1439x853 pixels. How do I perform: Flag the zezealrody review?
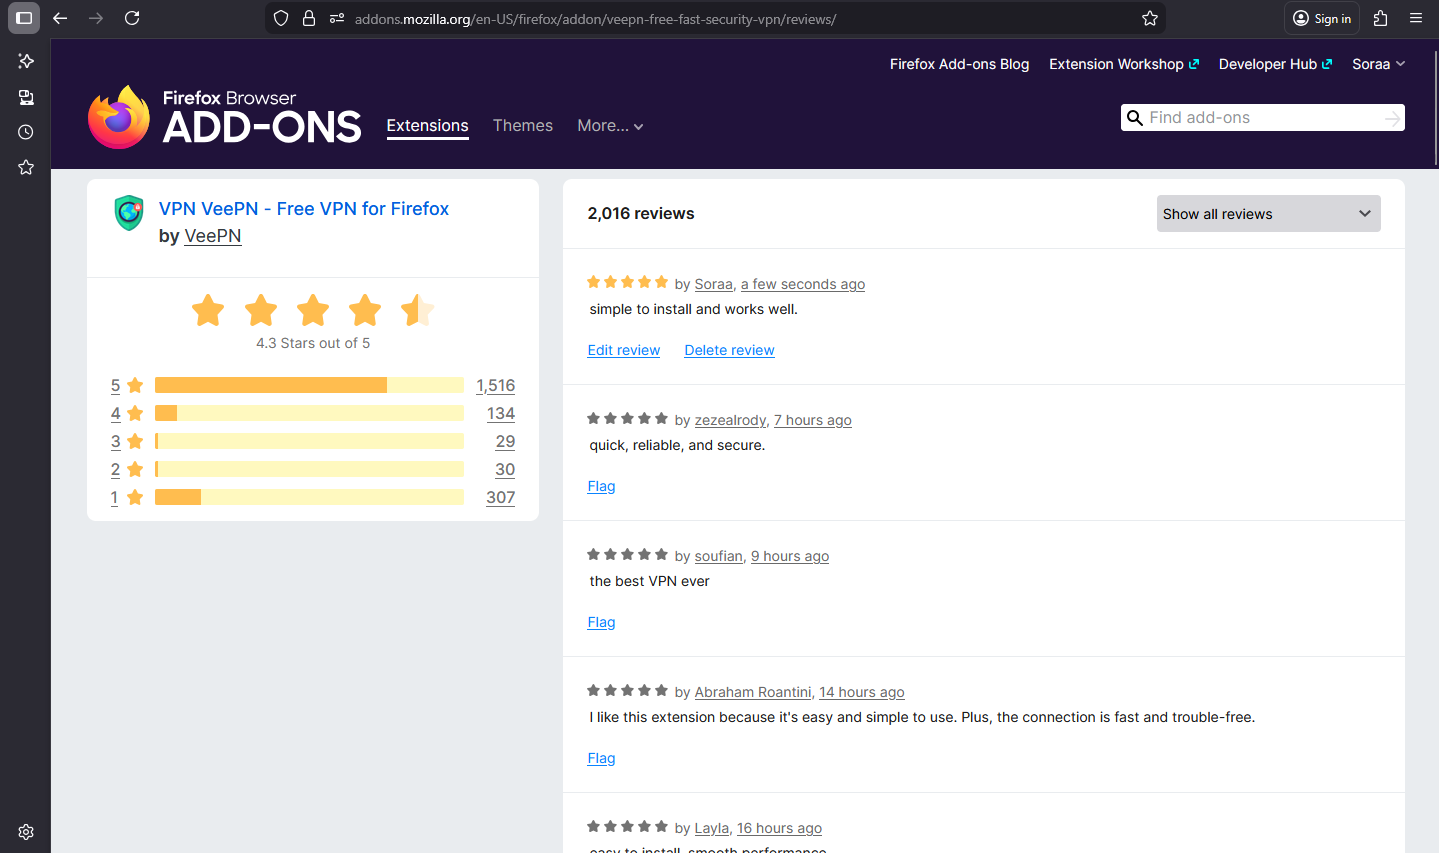(601, 486)
